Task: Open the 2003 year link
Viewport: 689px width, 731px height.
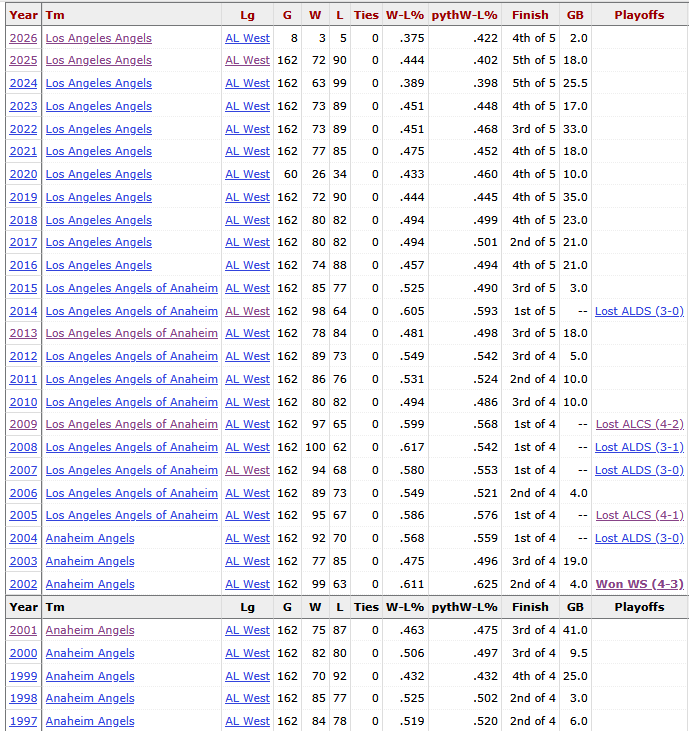Action: click(x=23, y=561)
